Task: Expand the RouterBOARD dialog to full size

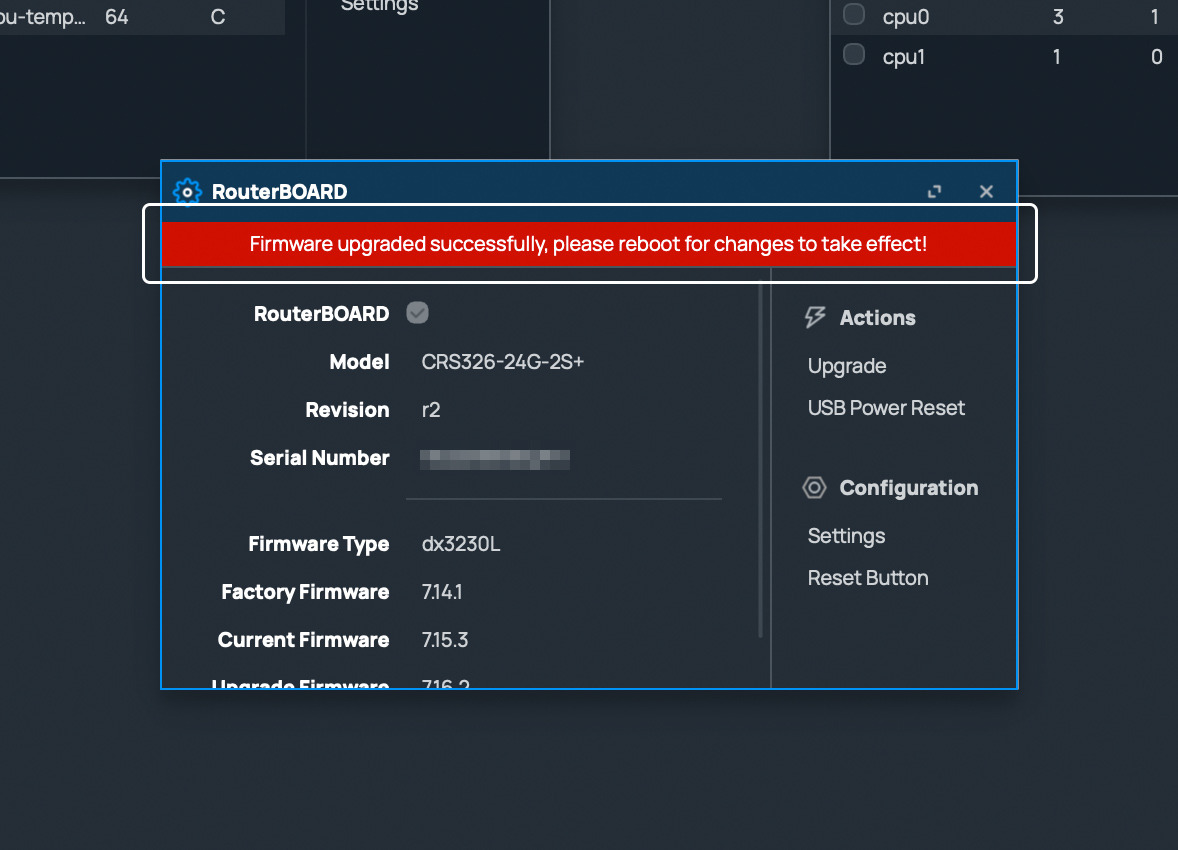Action: pos(935,192)
